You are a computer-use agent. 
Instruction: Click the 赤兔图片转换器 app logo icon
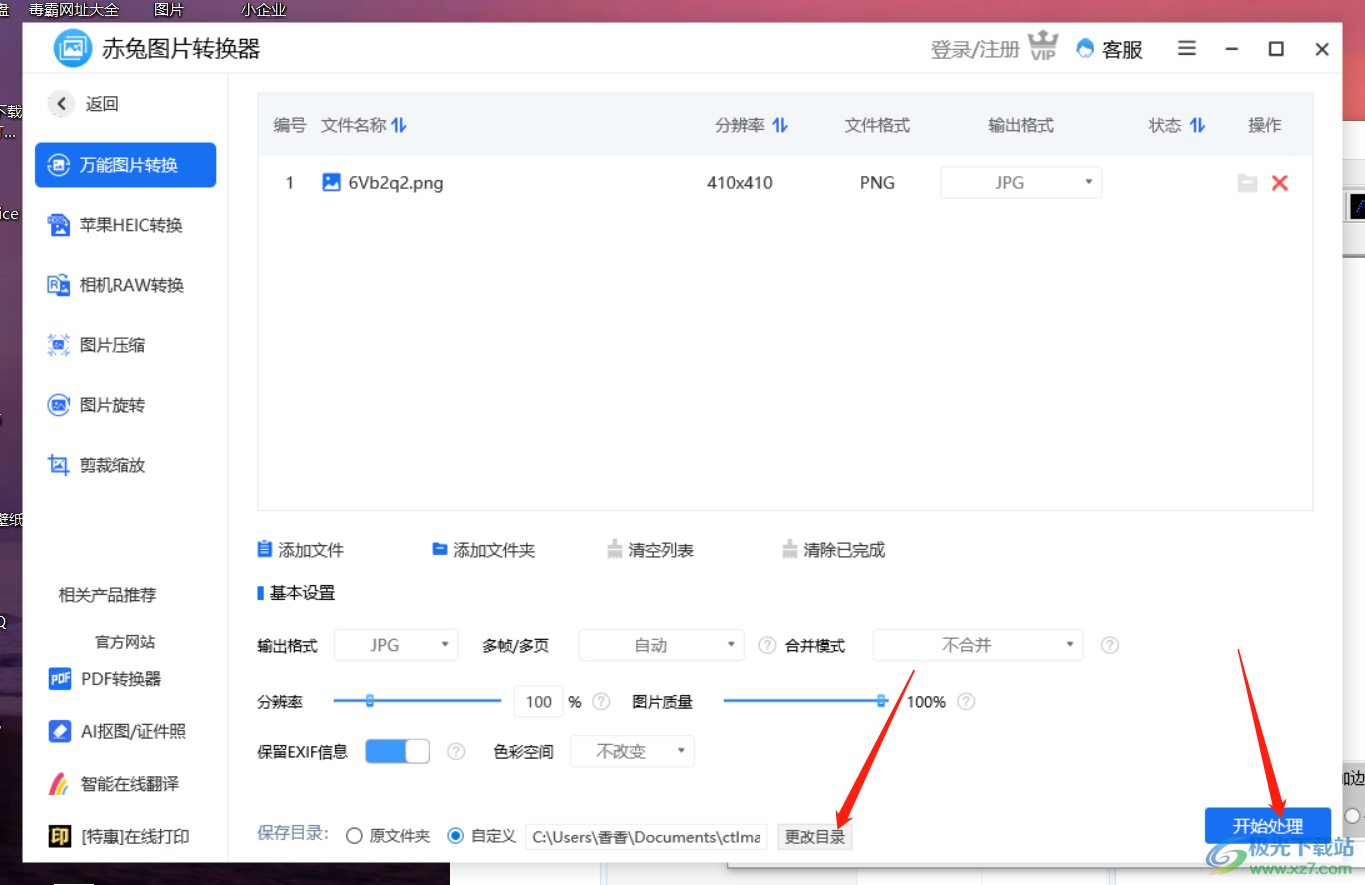click(73, 48)
